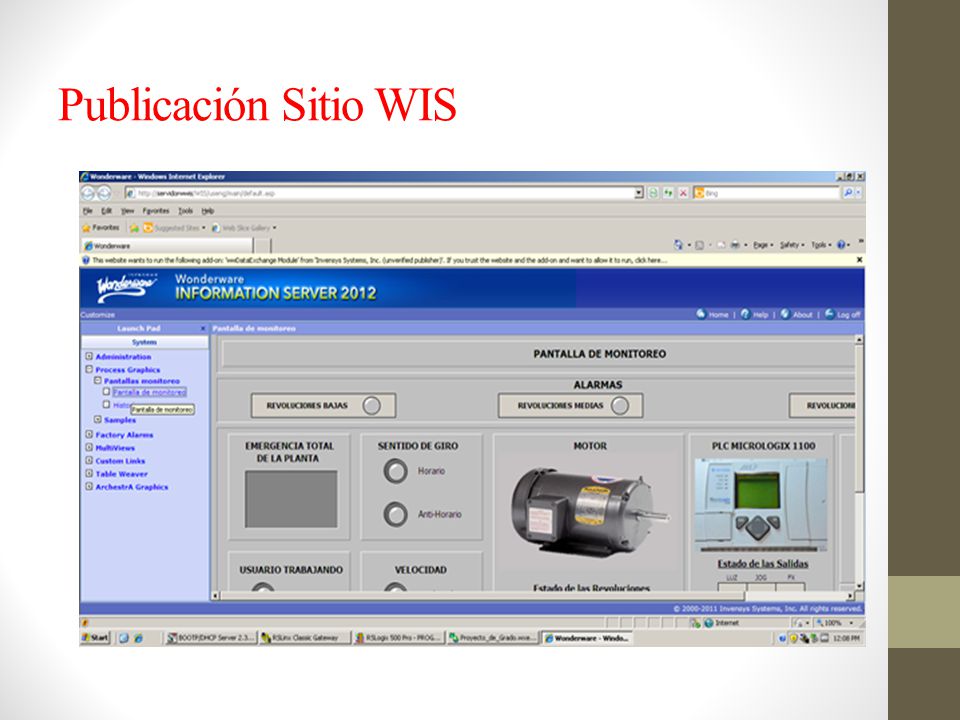Viewport: 960px width, 720px height.
Task: Switch to BOOTP/DHCP Server taskbar window
Action: [x=211, y=638]
